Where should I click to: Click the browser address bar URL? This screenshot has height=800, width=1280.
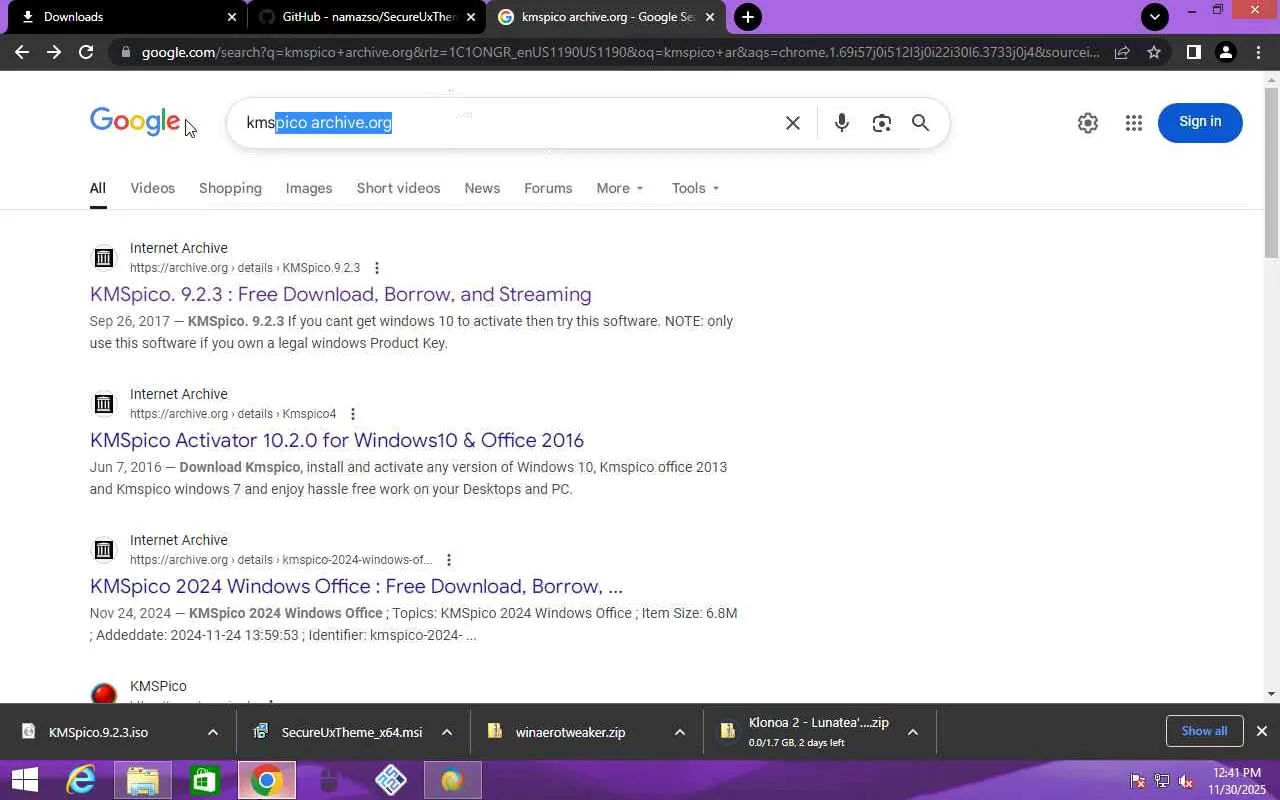point(620,52)
